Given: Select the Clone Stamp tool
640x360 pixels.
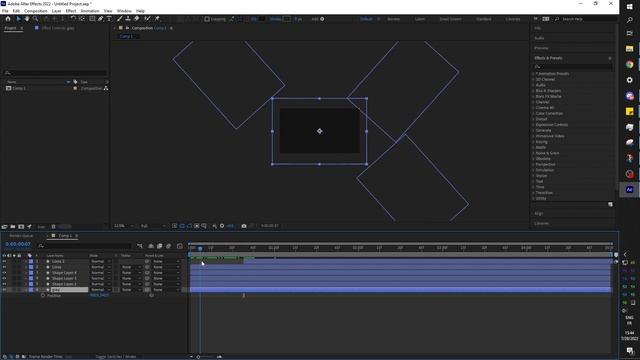Looking at the screenshot, I should [x=128, y=19].
